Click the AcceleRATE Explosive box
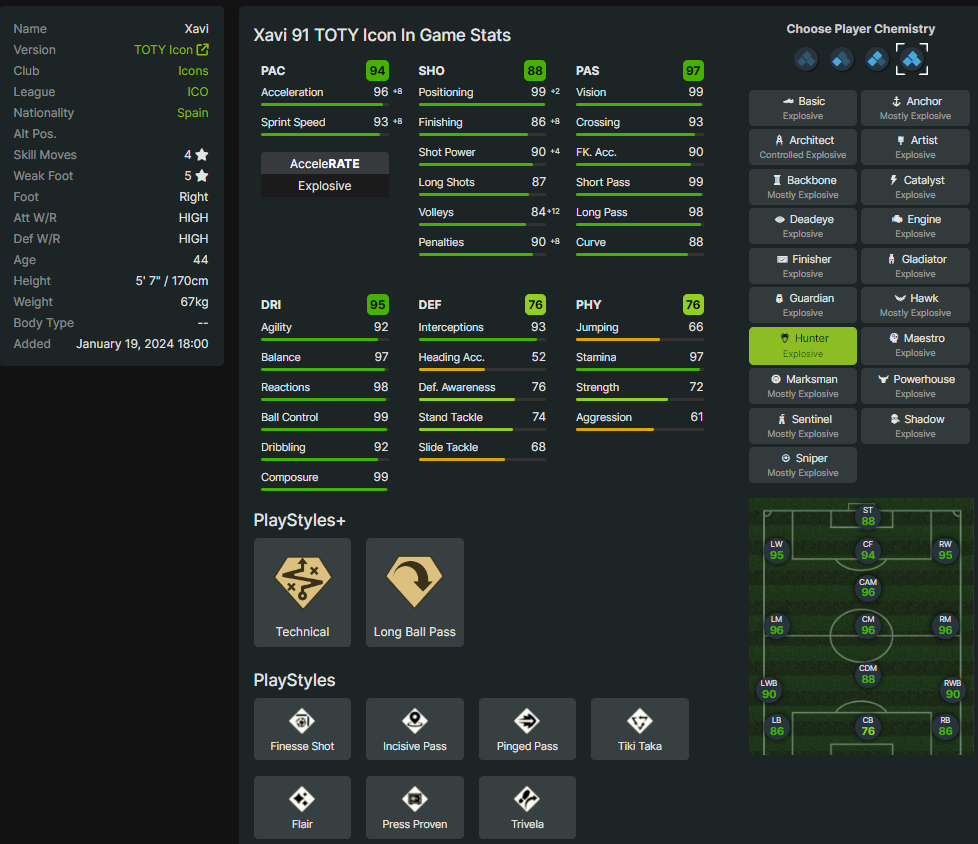Viewport: 978px width, 844px height. coord(324,175)
